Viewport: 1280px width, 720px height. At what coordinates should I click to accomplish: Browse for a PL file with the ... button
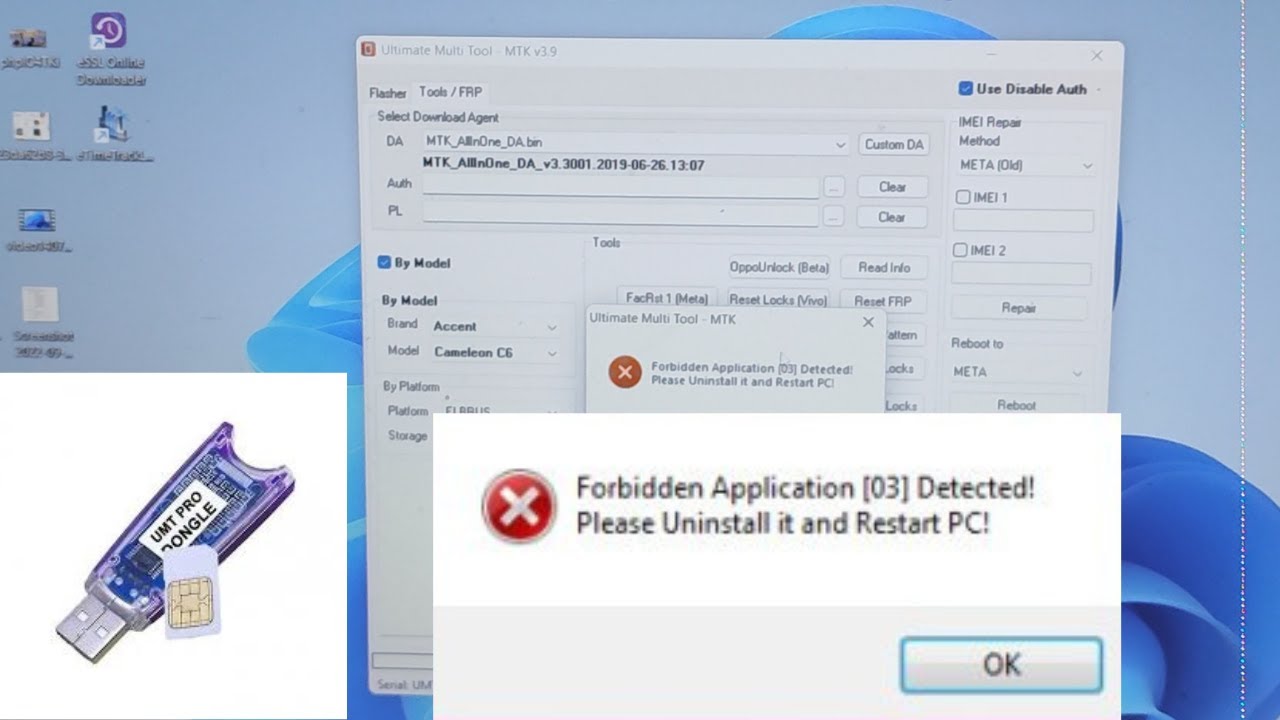pos(833,217)
